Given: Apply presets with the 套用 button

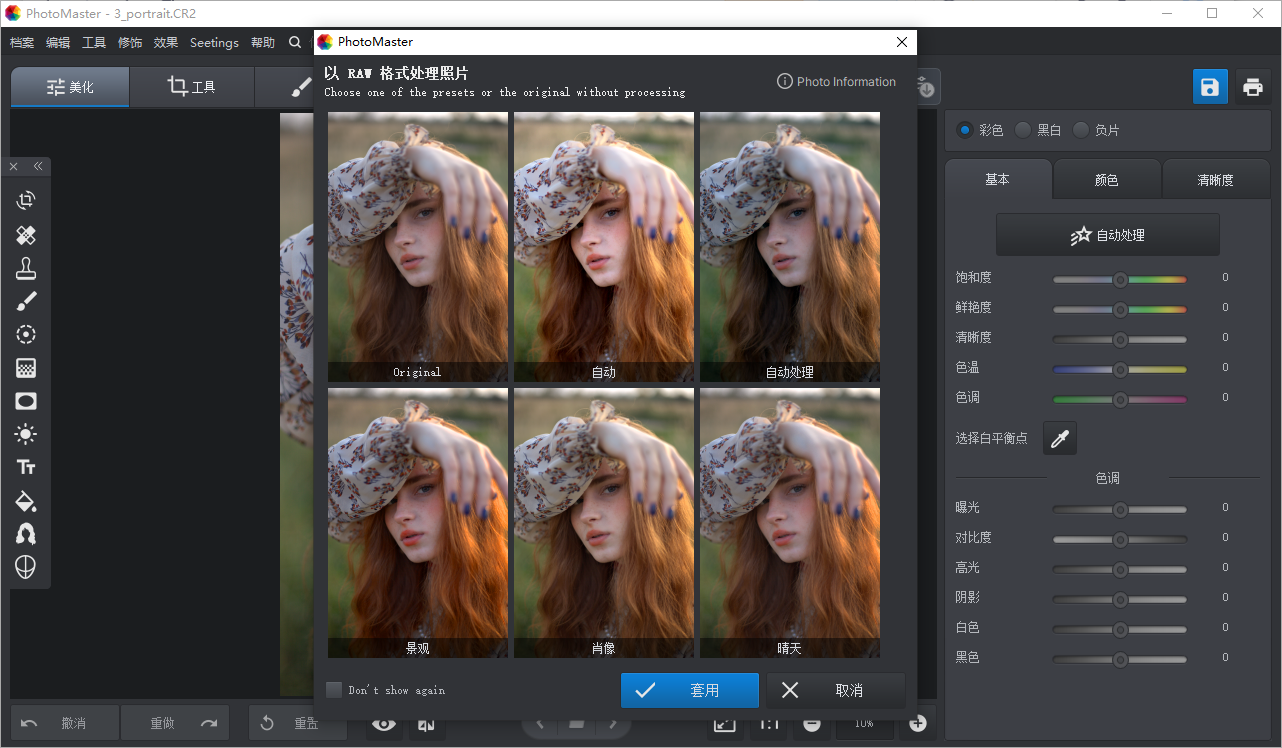Looking at the screenshot, I should 689,690.
